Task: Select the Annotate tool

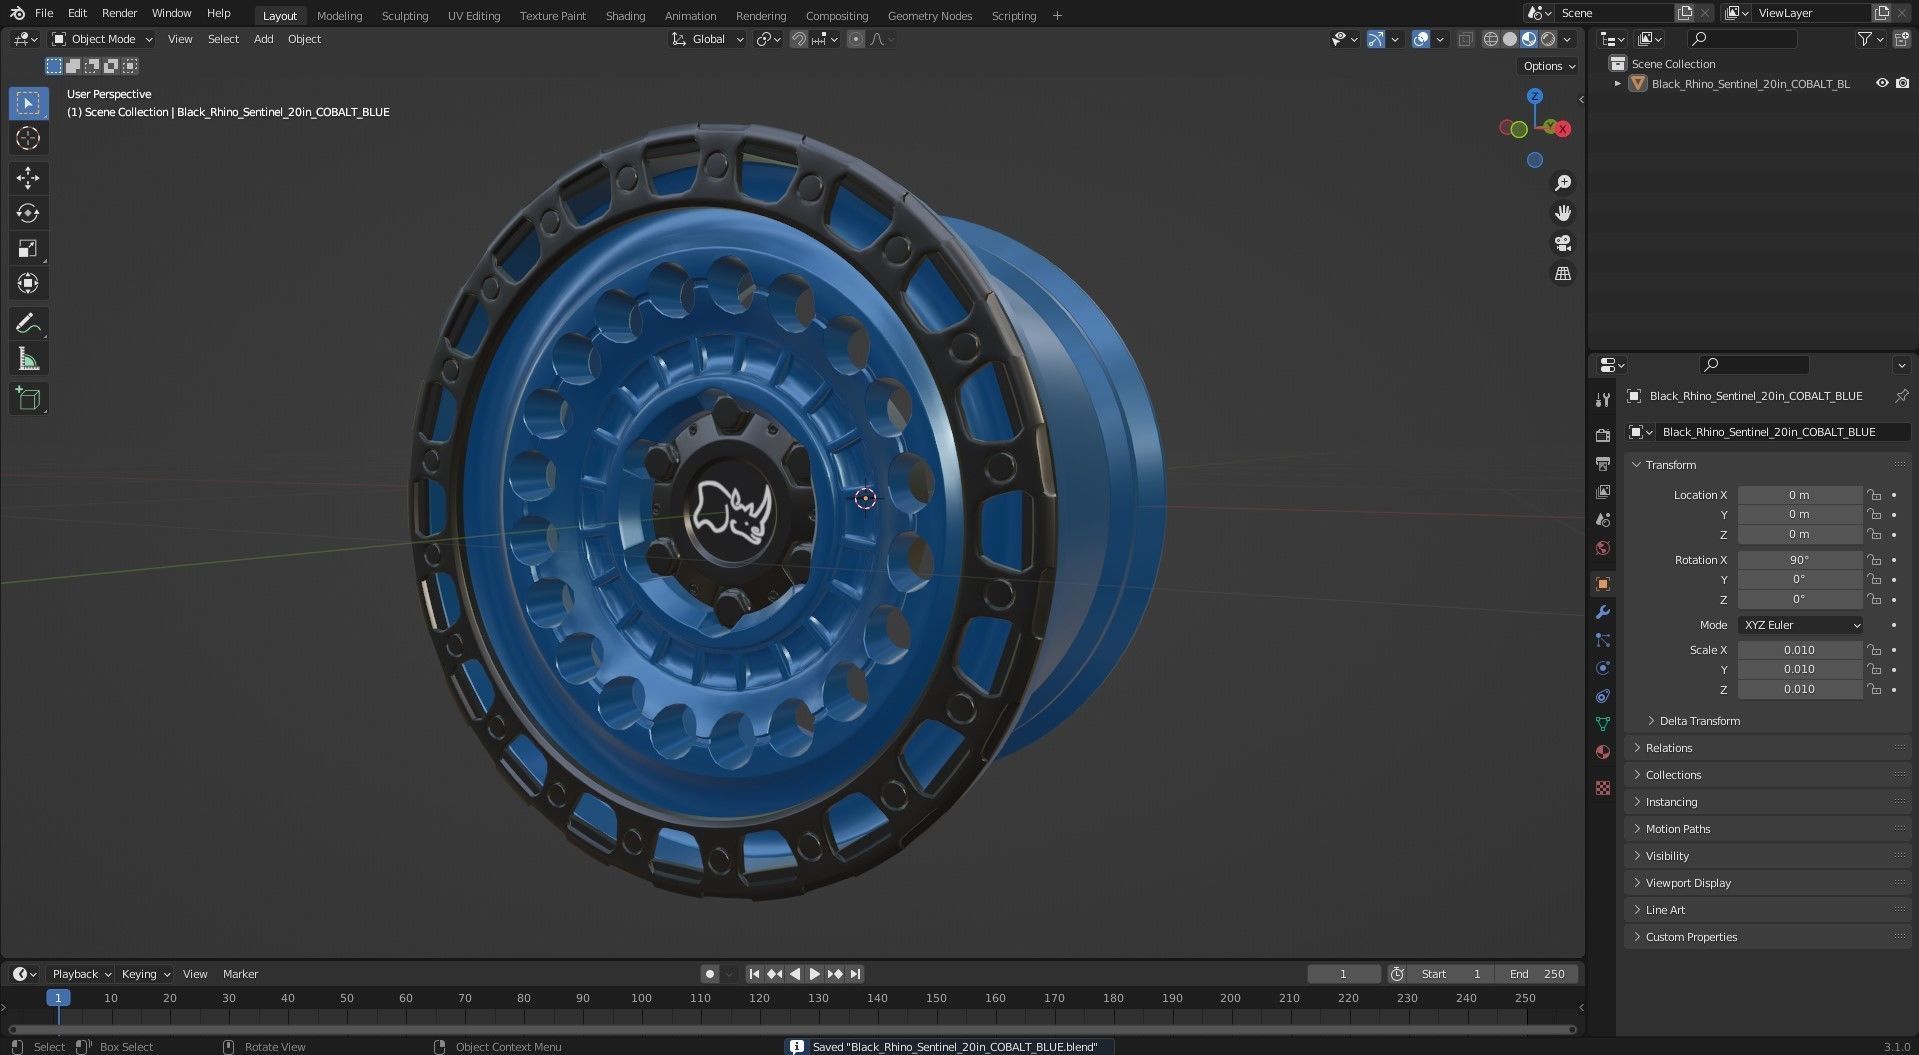Action: pyautogui.click(x=28, y=323)
